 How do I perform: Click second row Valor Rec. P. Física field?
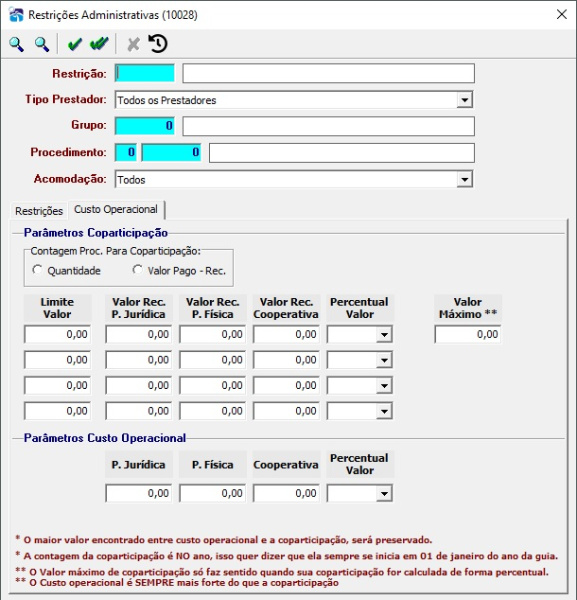click(x=212, y=360)
